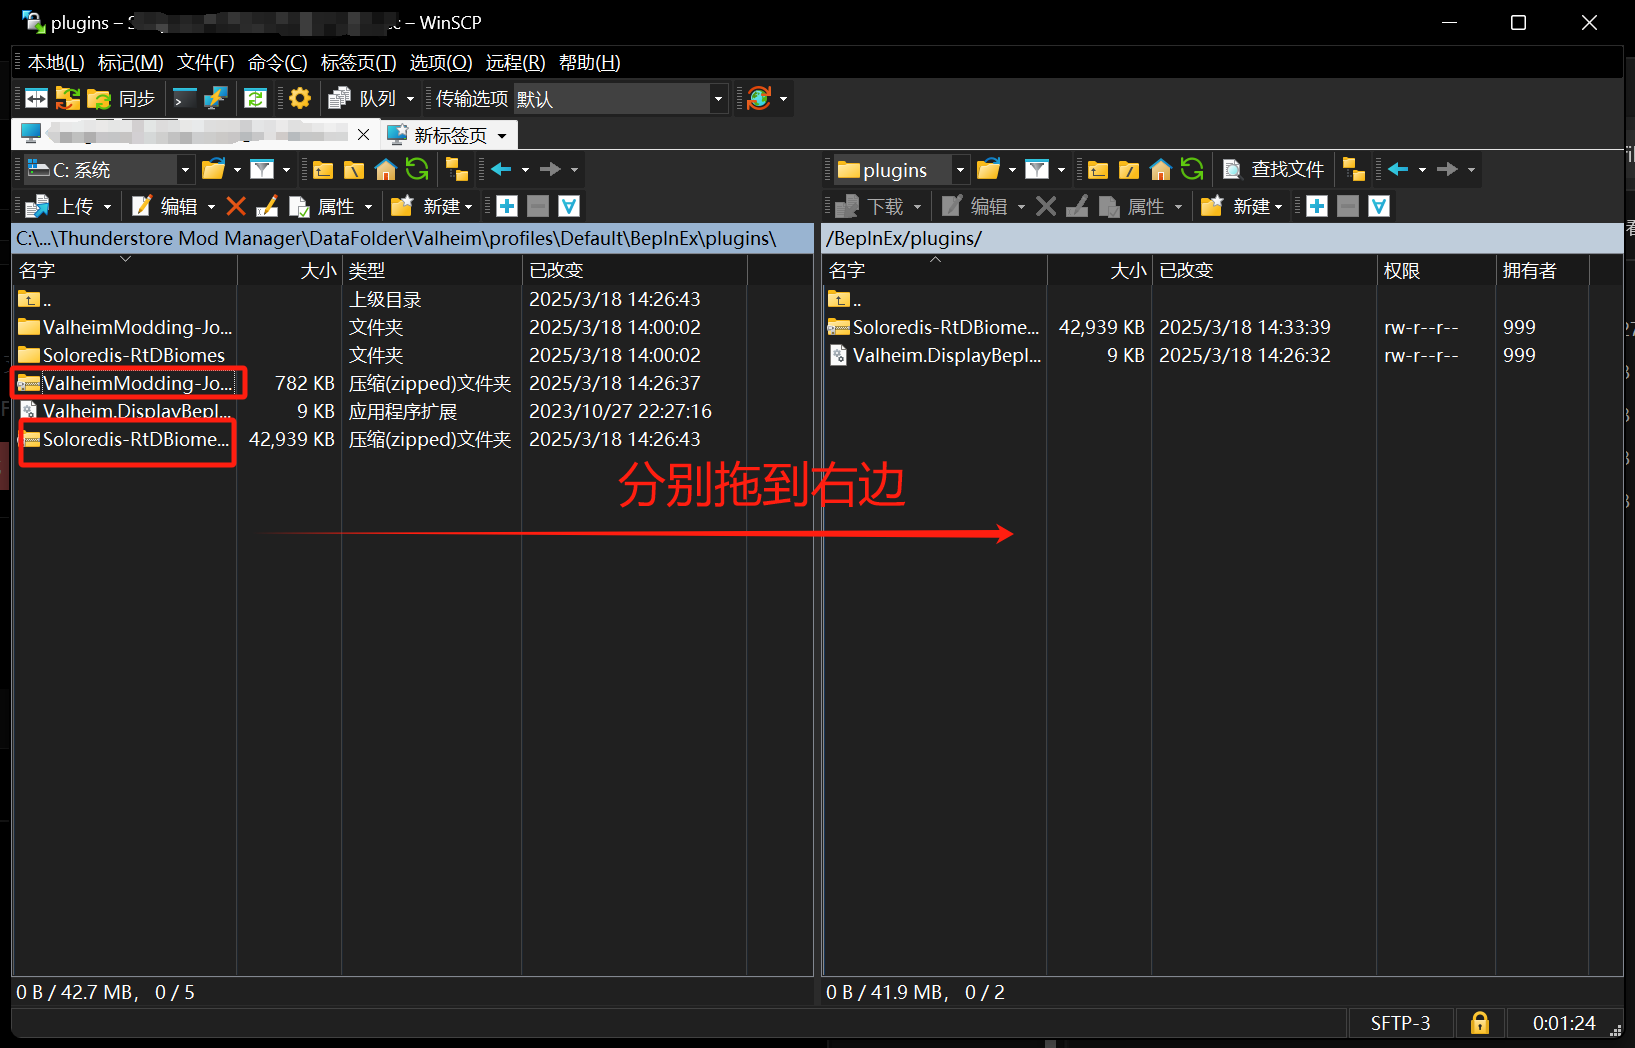Click the local panel open directory icon

click(x=213, y=170)
